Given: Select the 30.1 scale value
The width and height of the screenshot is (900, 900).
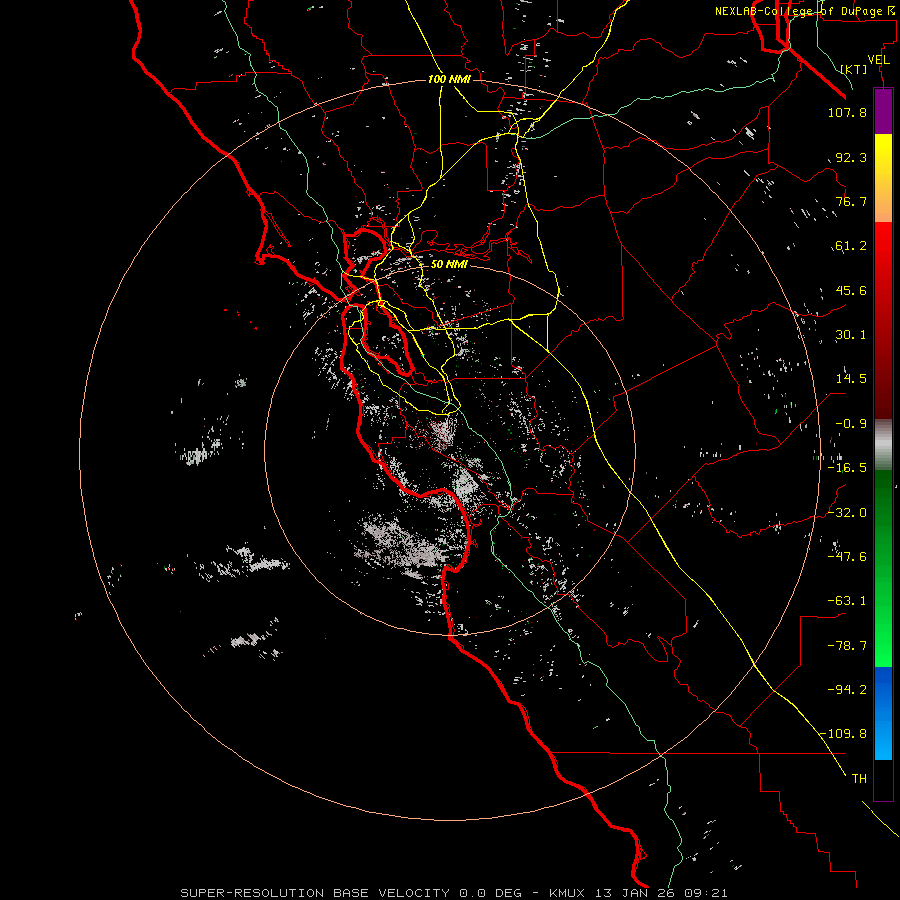Looking at the screenshot, I should (x=851, y=335).
